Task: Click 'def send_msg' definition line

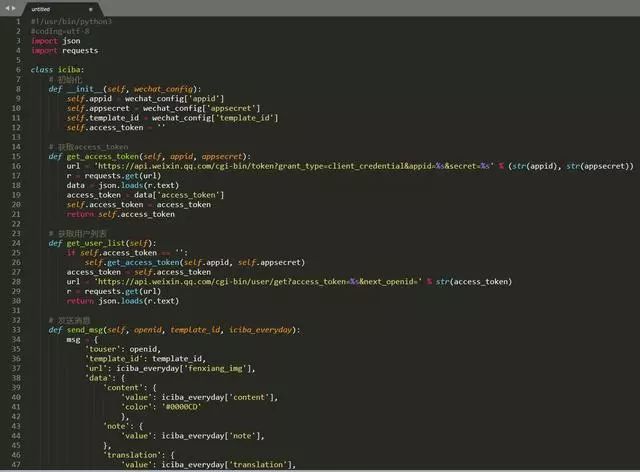Action: (x=174, y=330)
